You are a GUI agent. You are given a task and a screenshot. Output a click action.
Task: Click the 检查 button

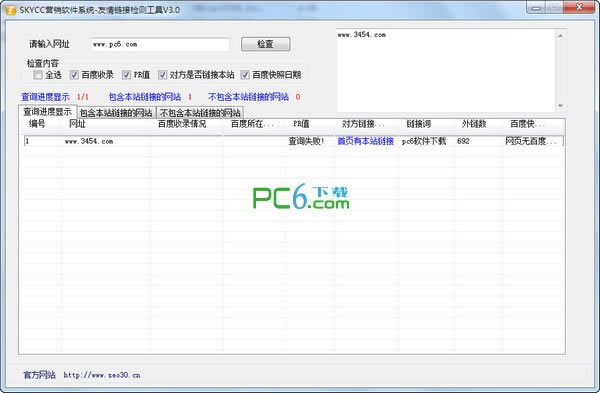[266, 44]
